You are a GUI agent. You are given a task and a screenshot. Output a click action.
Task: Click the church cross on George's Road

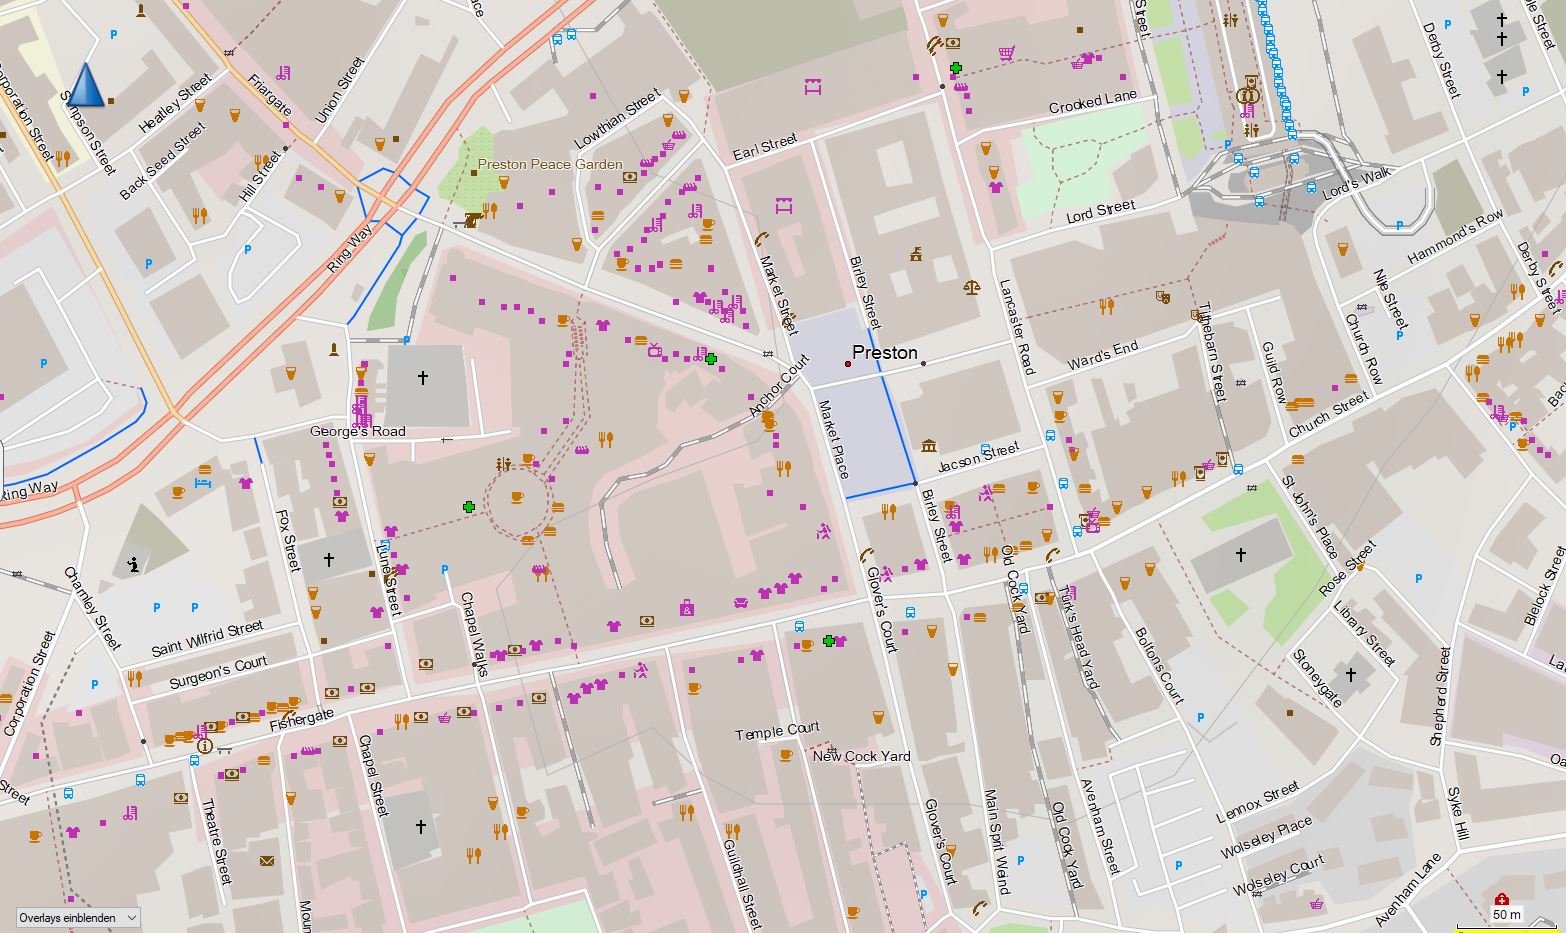click(x=423, y=378)
